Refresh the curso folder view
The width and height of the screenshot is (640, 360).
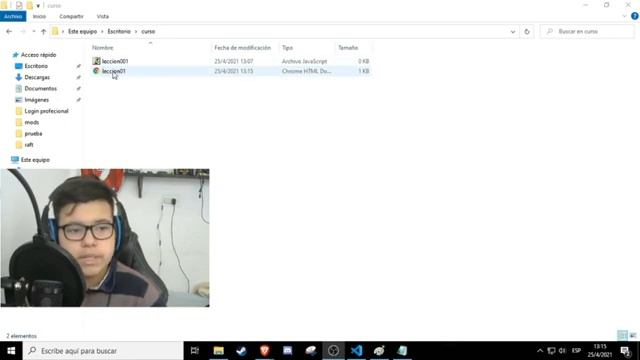[x=527, y=31]
